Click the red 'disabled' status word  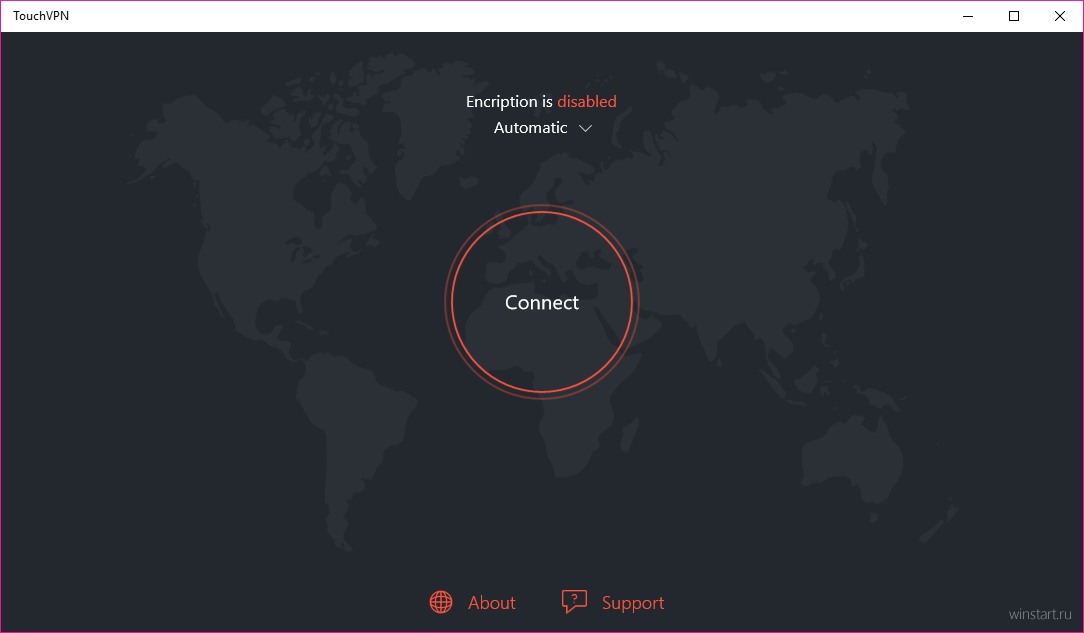click(x=586, y=101)
